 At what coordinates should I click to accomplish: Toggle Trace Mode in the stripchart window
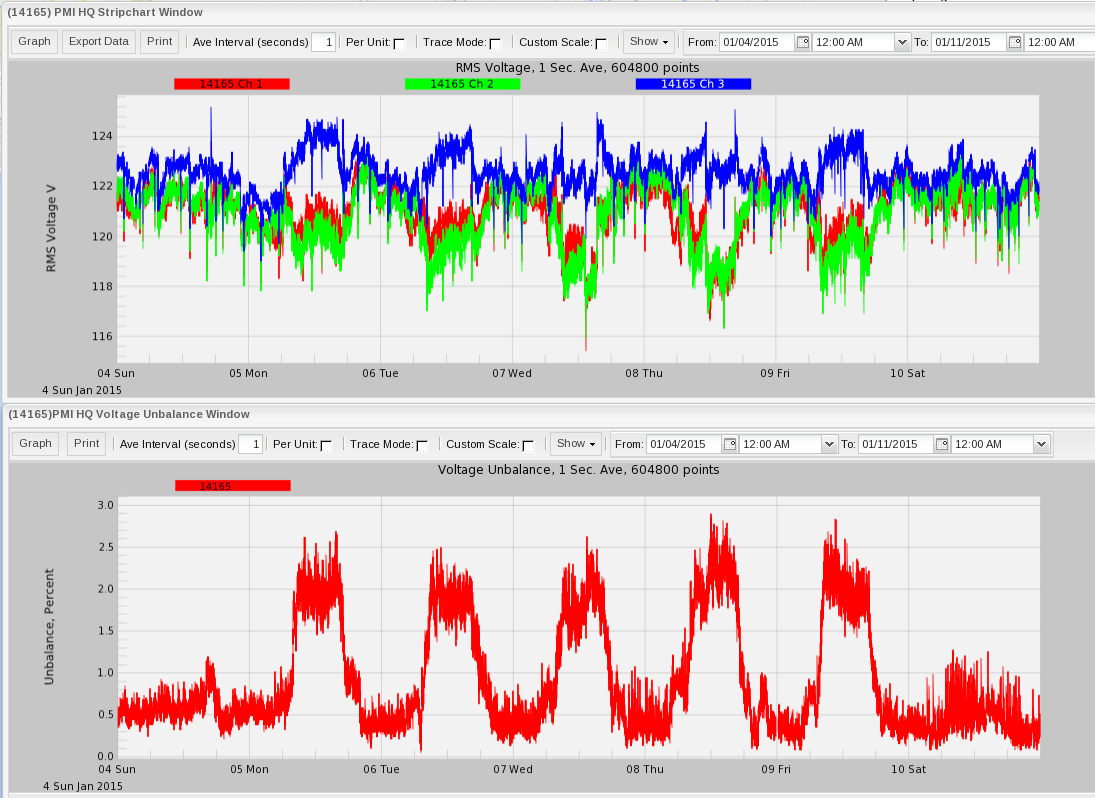click(495, 44)
